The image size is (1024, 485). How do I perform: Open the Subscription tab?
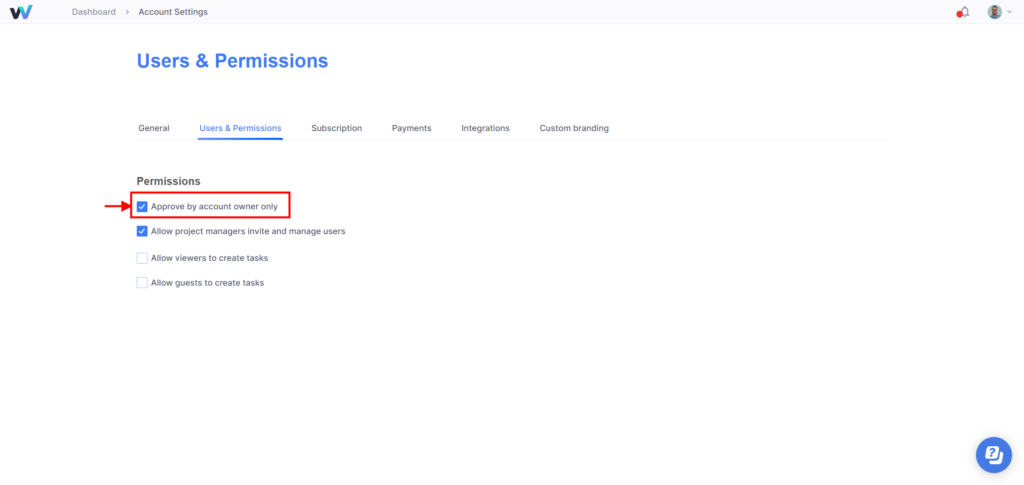(336, 128)
